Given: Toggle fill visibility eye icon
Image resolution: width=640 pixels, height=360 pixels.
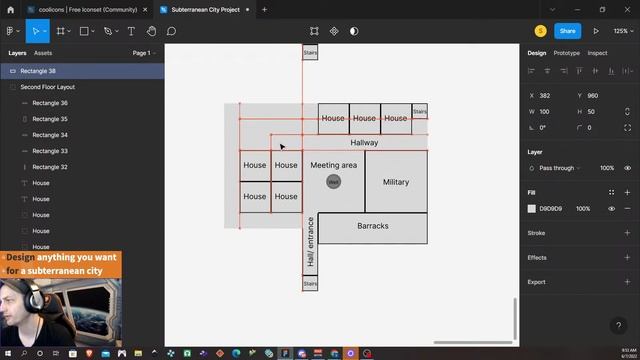Looking at the screenshot, I should pos(611,209).
